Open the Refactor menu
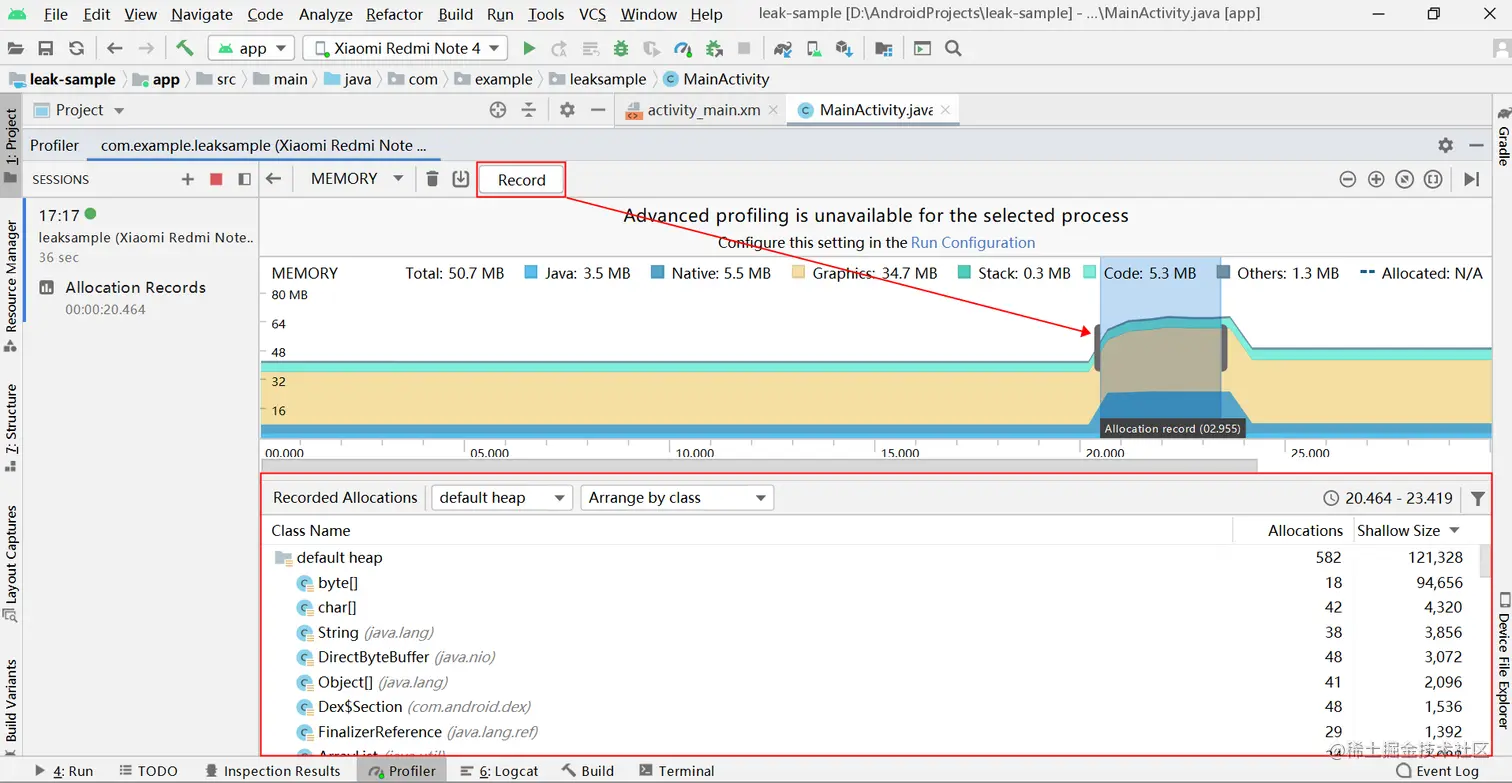Image resolution: width=1512 pixels, height=783 pixels. coord(394,14)
